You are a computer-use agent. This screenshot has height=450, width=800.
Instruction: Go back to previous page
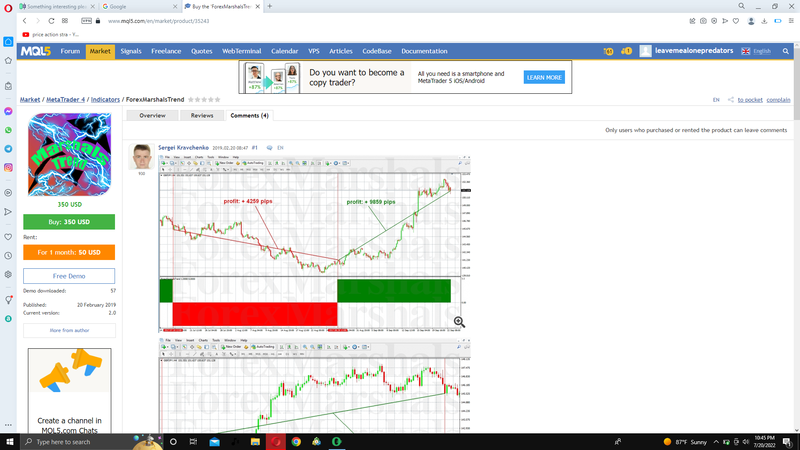24,21
